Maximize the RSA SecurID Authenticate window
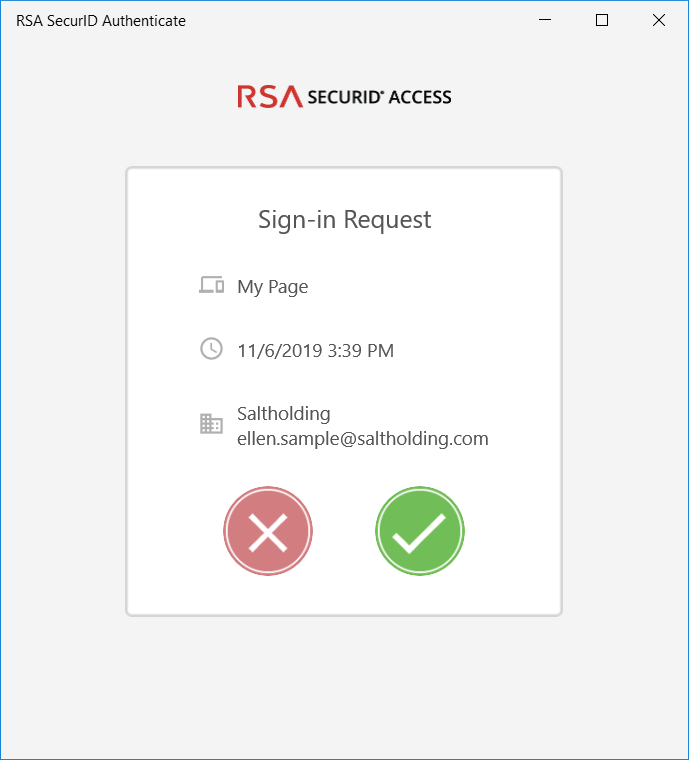689x760 pixels. point(602,20)
